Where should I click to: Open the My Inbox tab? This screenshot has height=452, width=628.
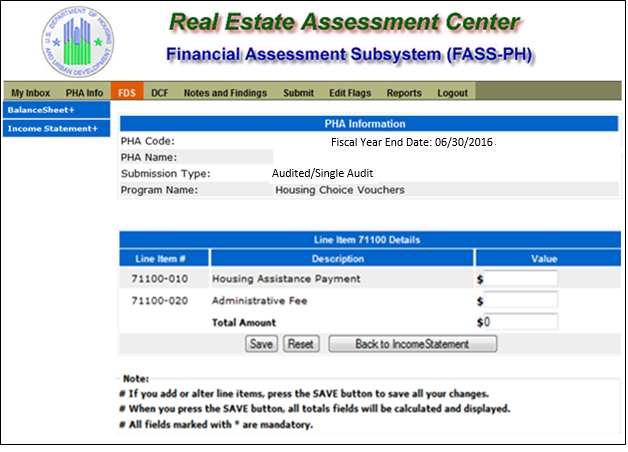(30, 93)
